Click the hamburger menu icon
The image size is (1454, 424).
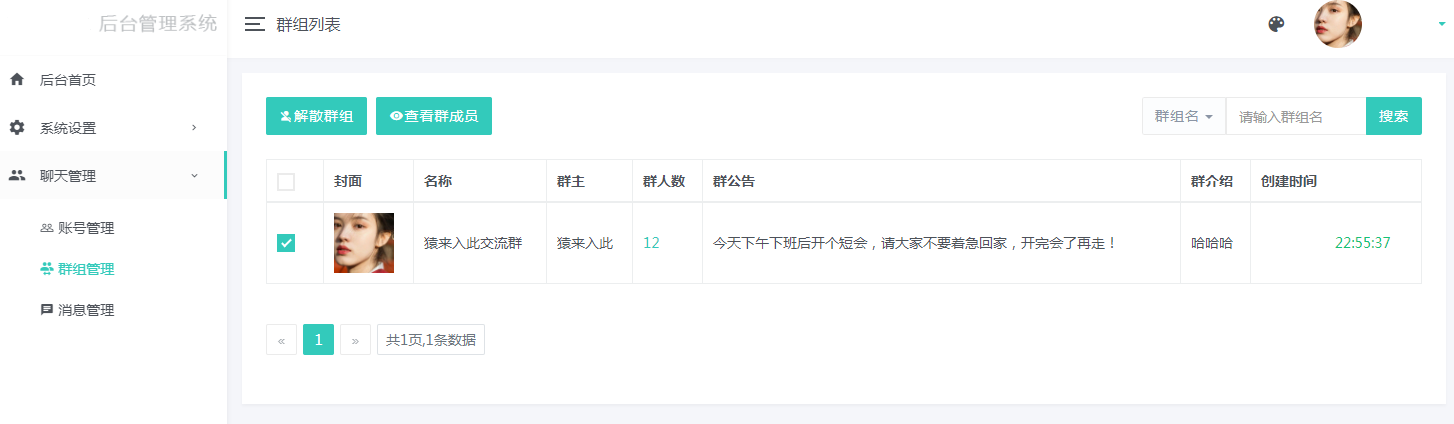[x=255, y=25]
